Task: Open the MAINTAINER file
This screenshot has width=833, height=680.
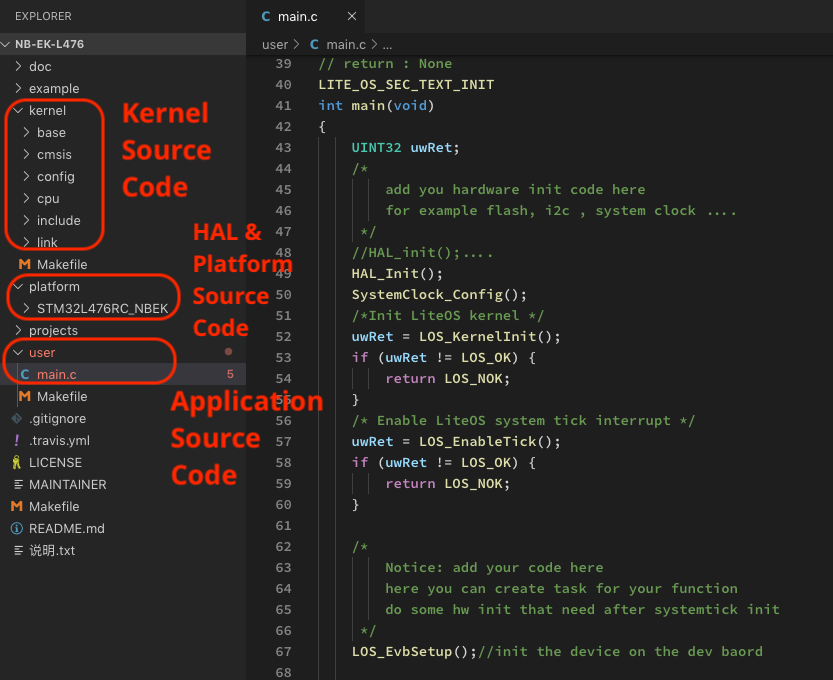Action: point(67,484)
